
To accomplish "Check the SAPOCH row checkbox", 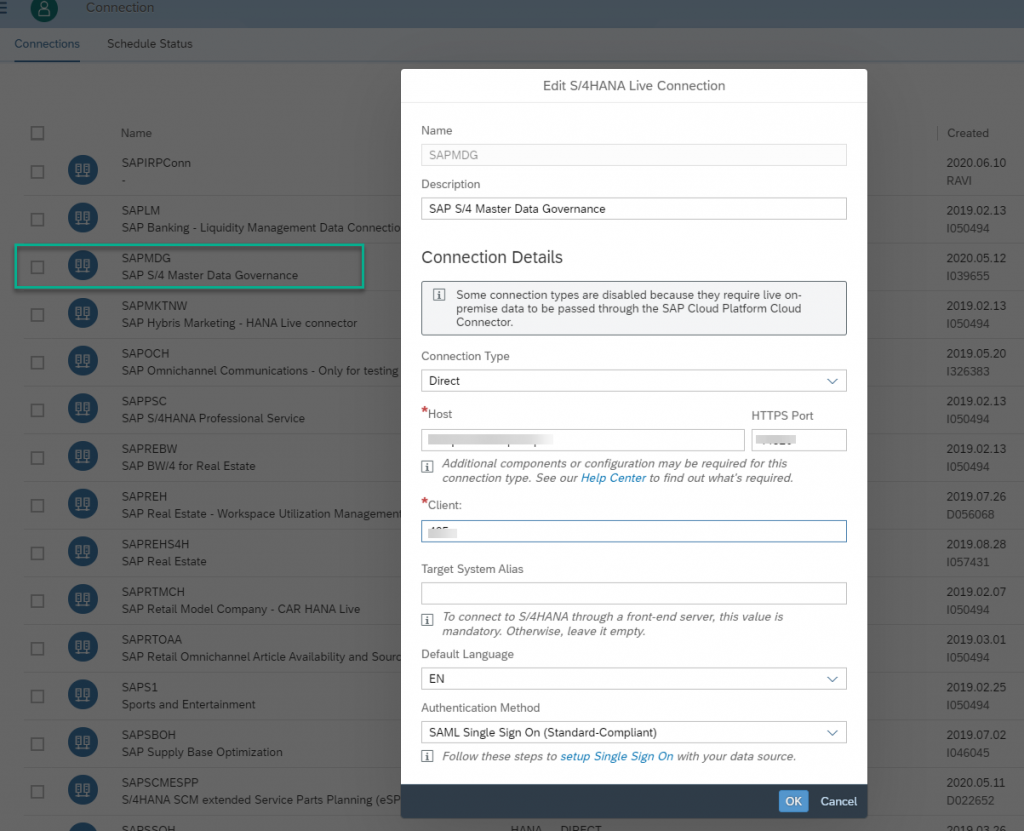I will tap(37, 363).
